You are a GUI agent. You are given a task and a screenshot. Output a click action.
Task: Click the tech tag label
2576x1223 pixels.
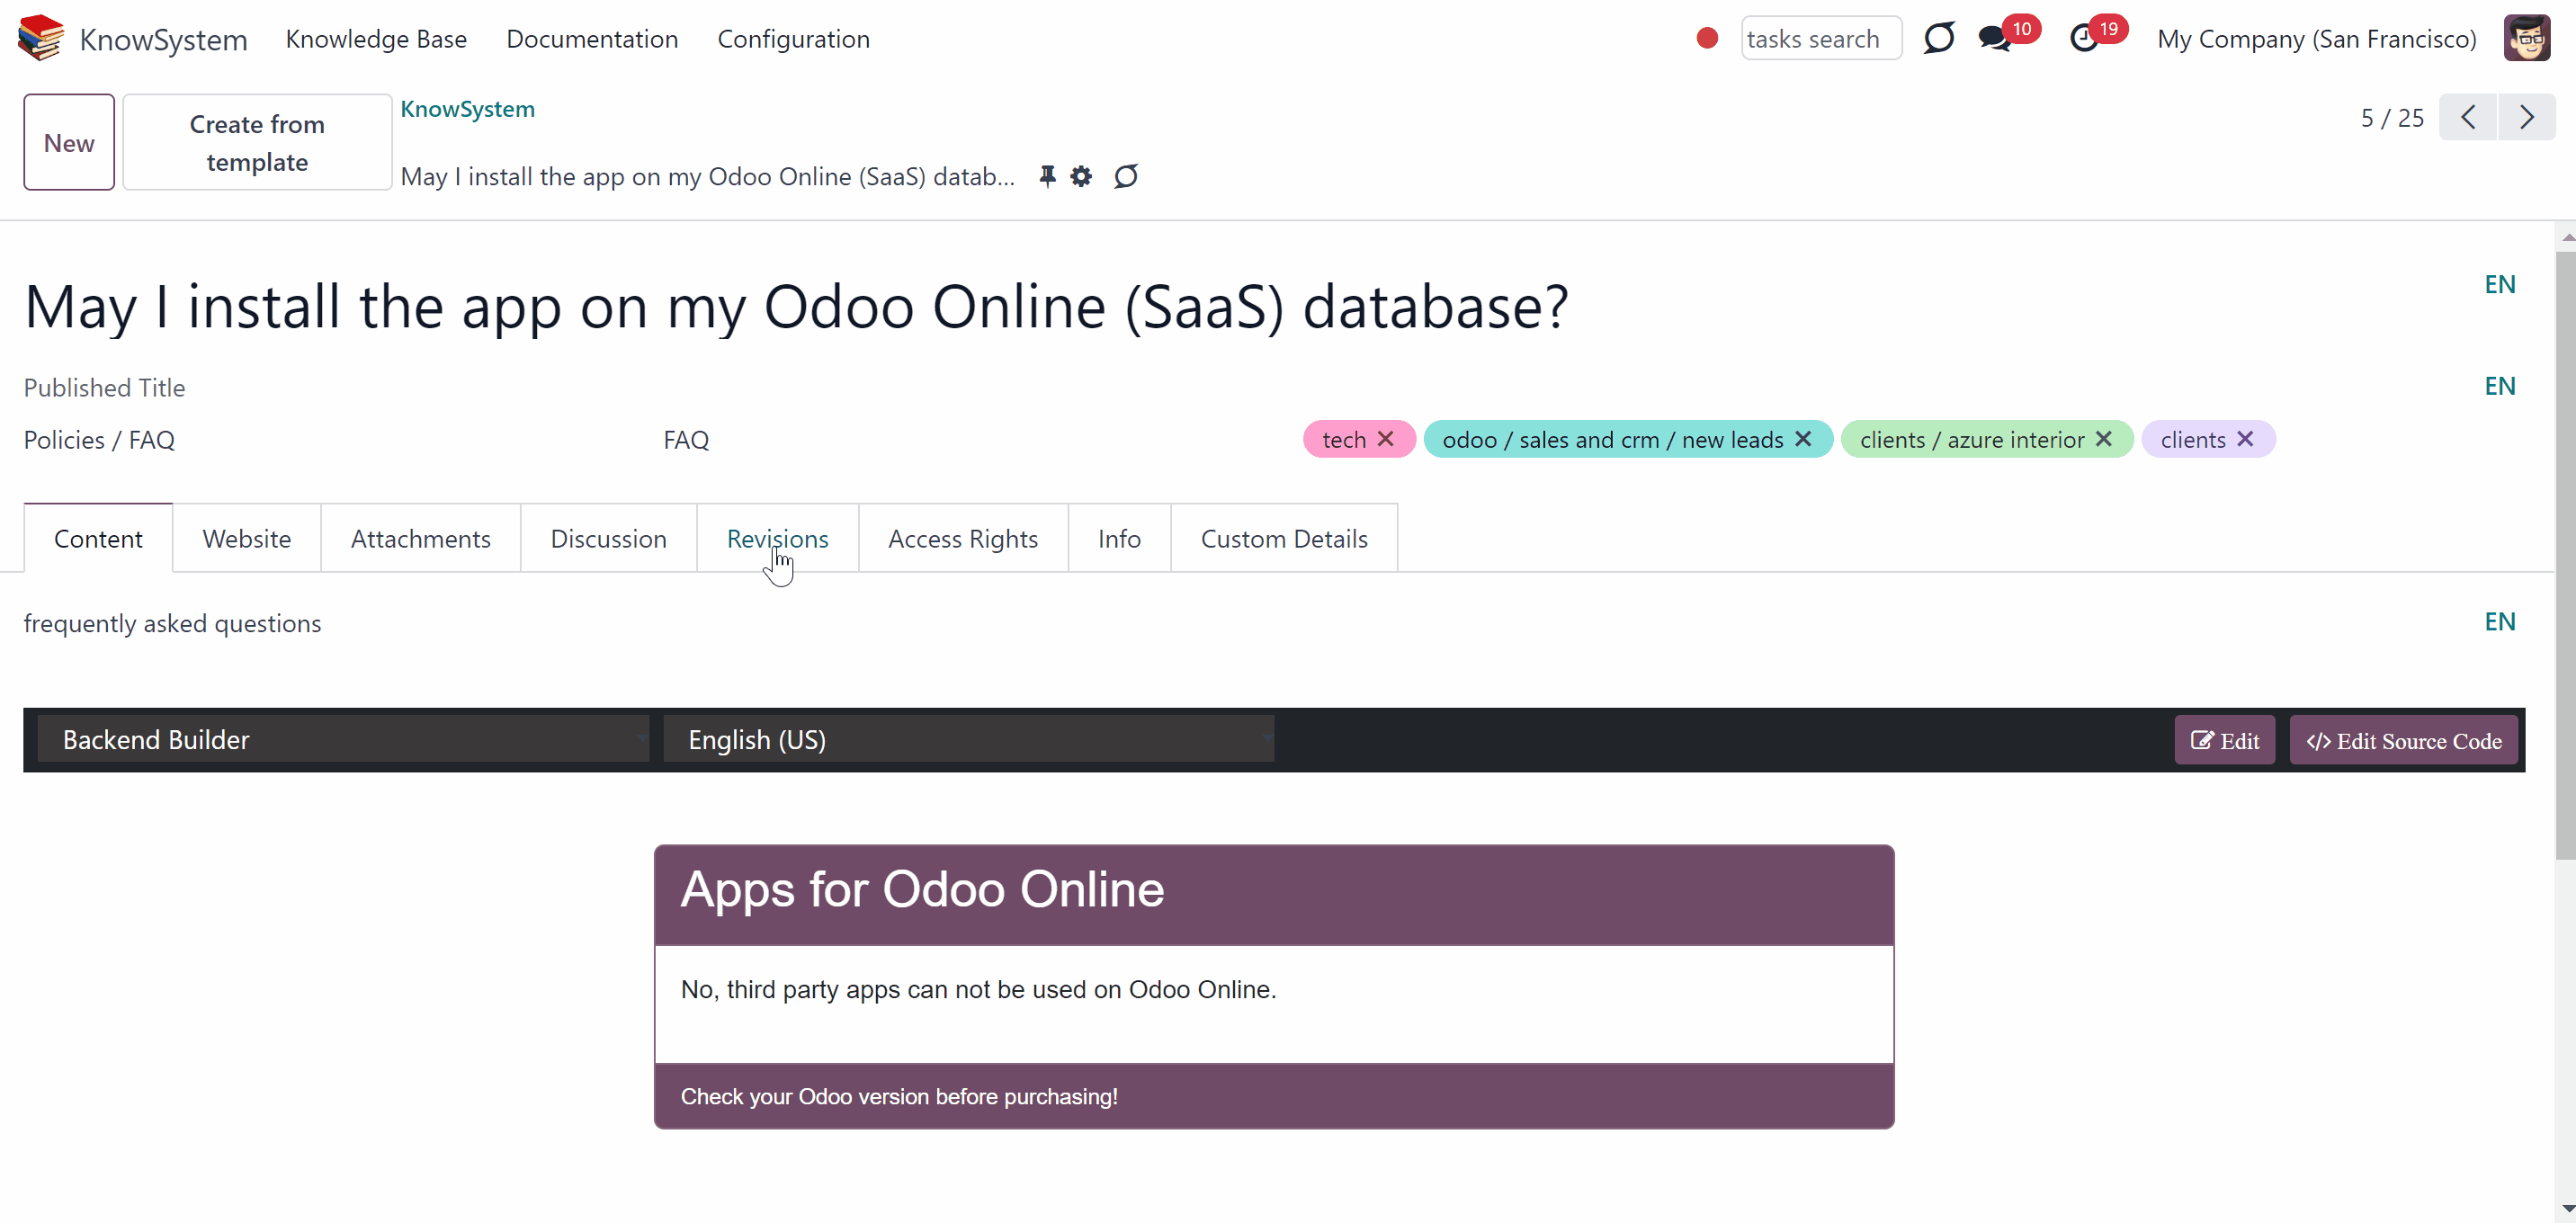click(1344, 439)
